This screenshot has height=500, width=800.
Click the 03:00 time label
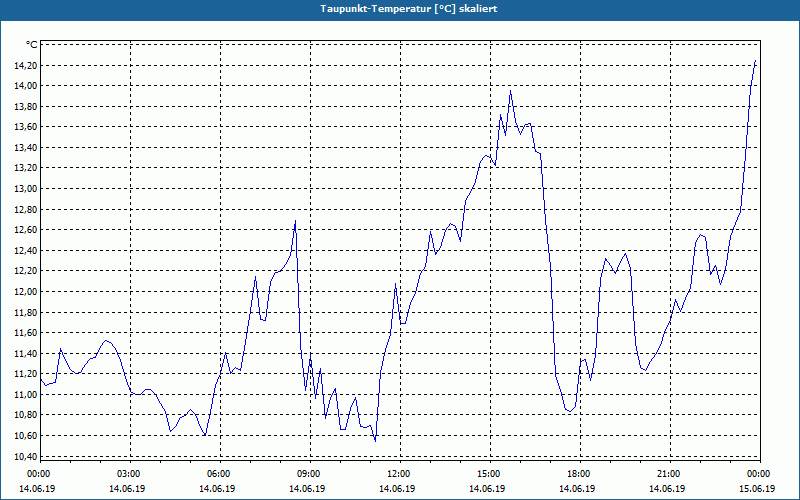point(130,474)
